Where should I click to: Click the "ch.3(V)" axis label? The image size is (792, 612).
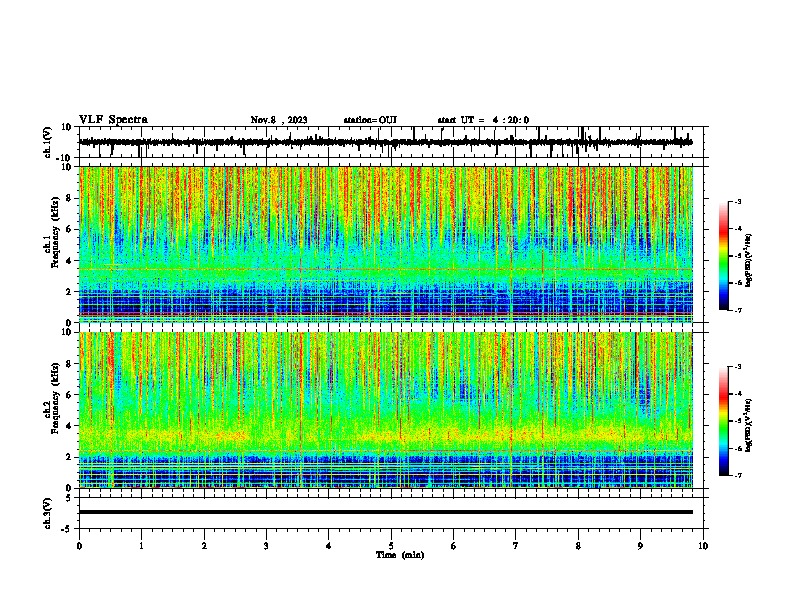tap(47, 513)
